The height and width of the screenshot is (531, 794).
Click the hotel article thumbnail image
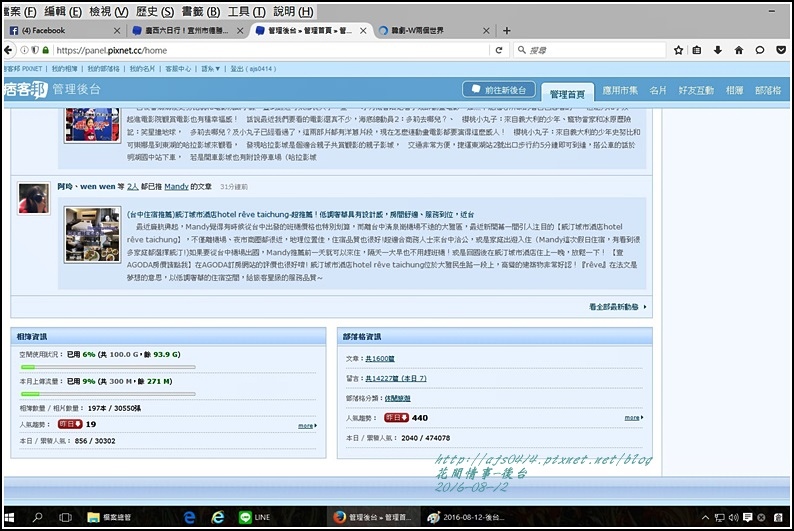[92, 236]
